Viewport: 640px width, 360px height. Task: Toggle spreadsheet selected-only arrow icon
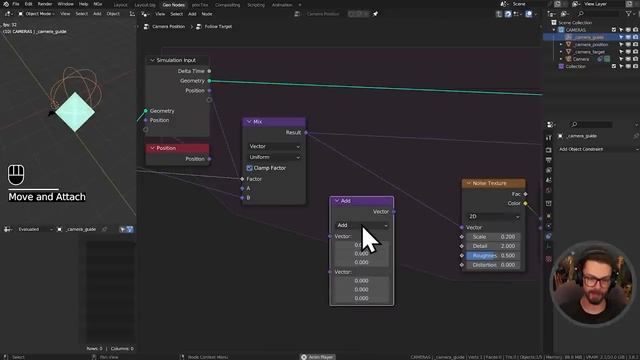click(x=122, y=229)
